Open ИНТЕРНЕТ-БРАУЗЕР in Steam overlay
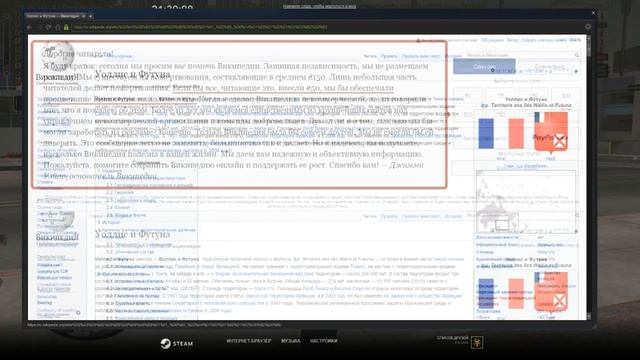The image size is (640, 360). (249, 341)
